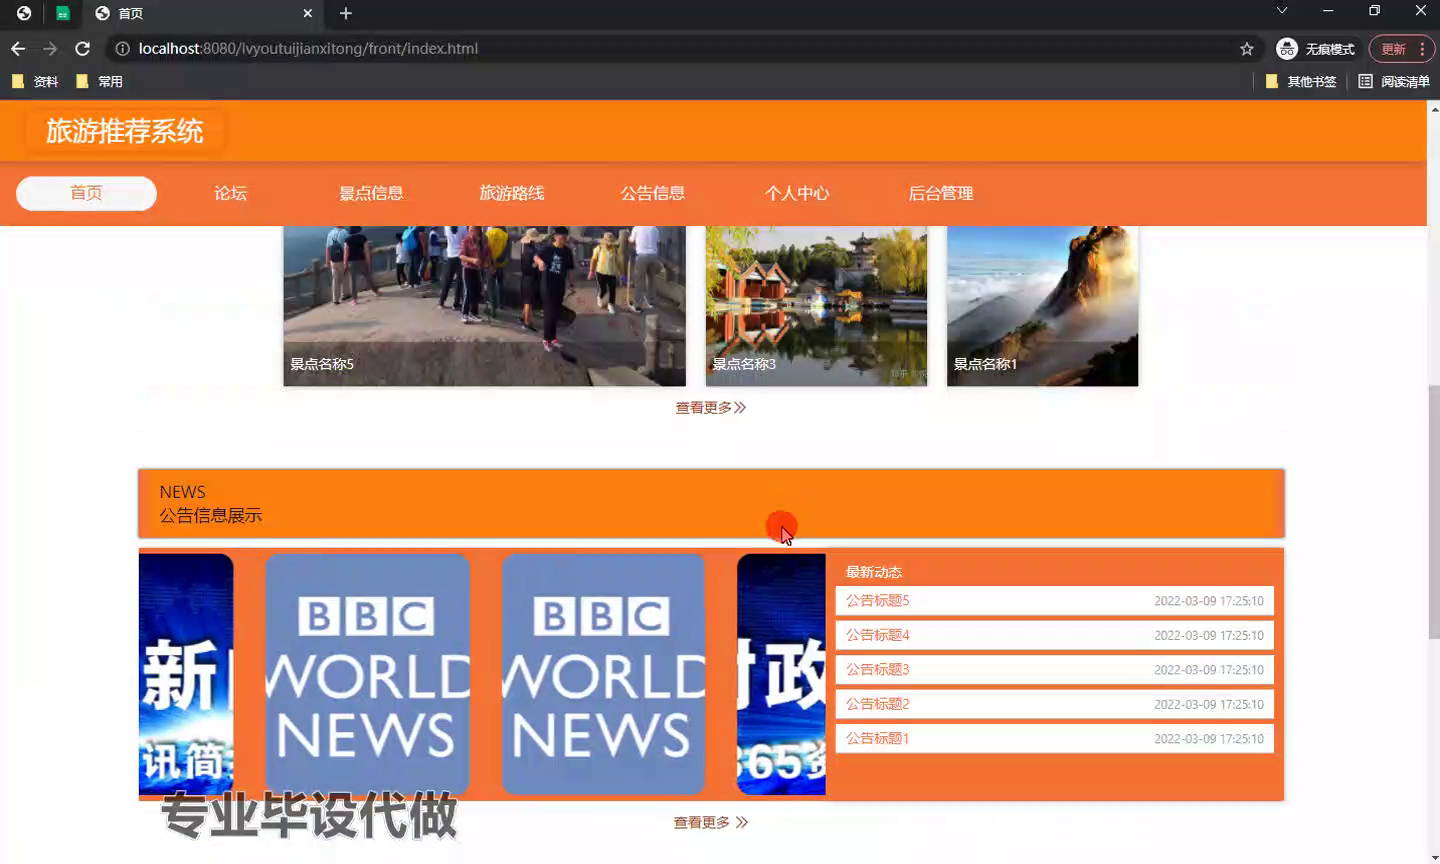Viewport: 1440px width, 864px height.
Task: Open the 阅读清单 reading list
Action: 1394,81
